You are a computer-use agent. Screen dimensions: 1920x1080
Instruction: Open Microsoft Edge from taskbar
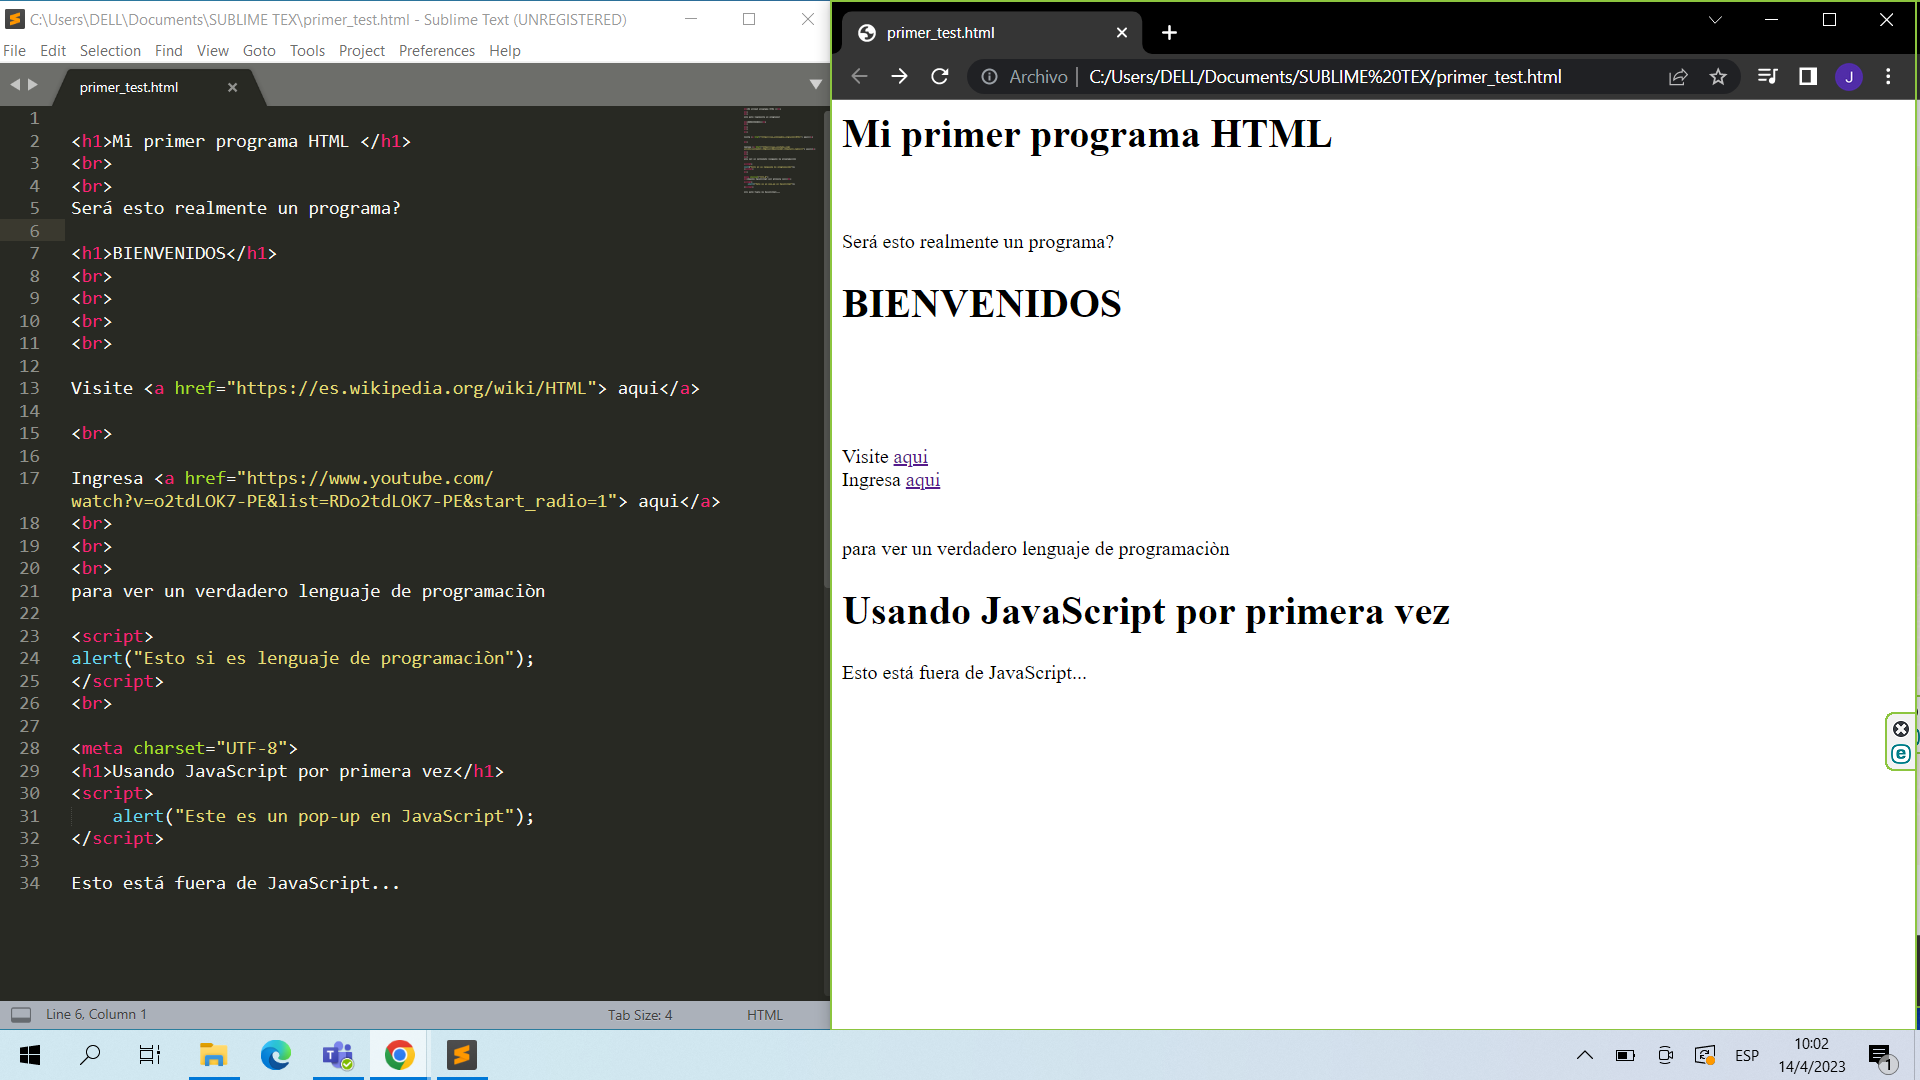(275, 1055)
